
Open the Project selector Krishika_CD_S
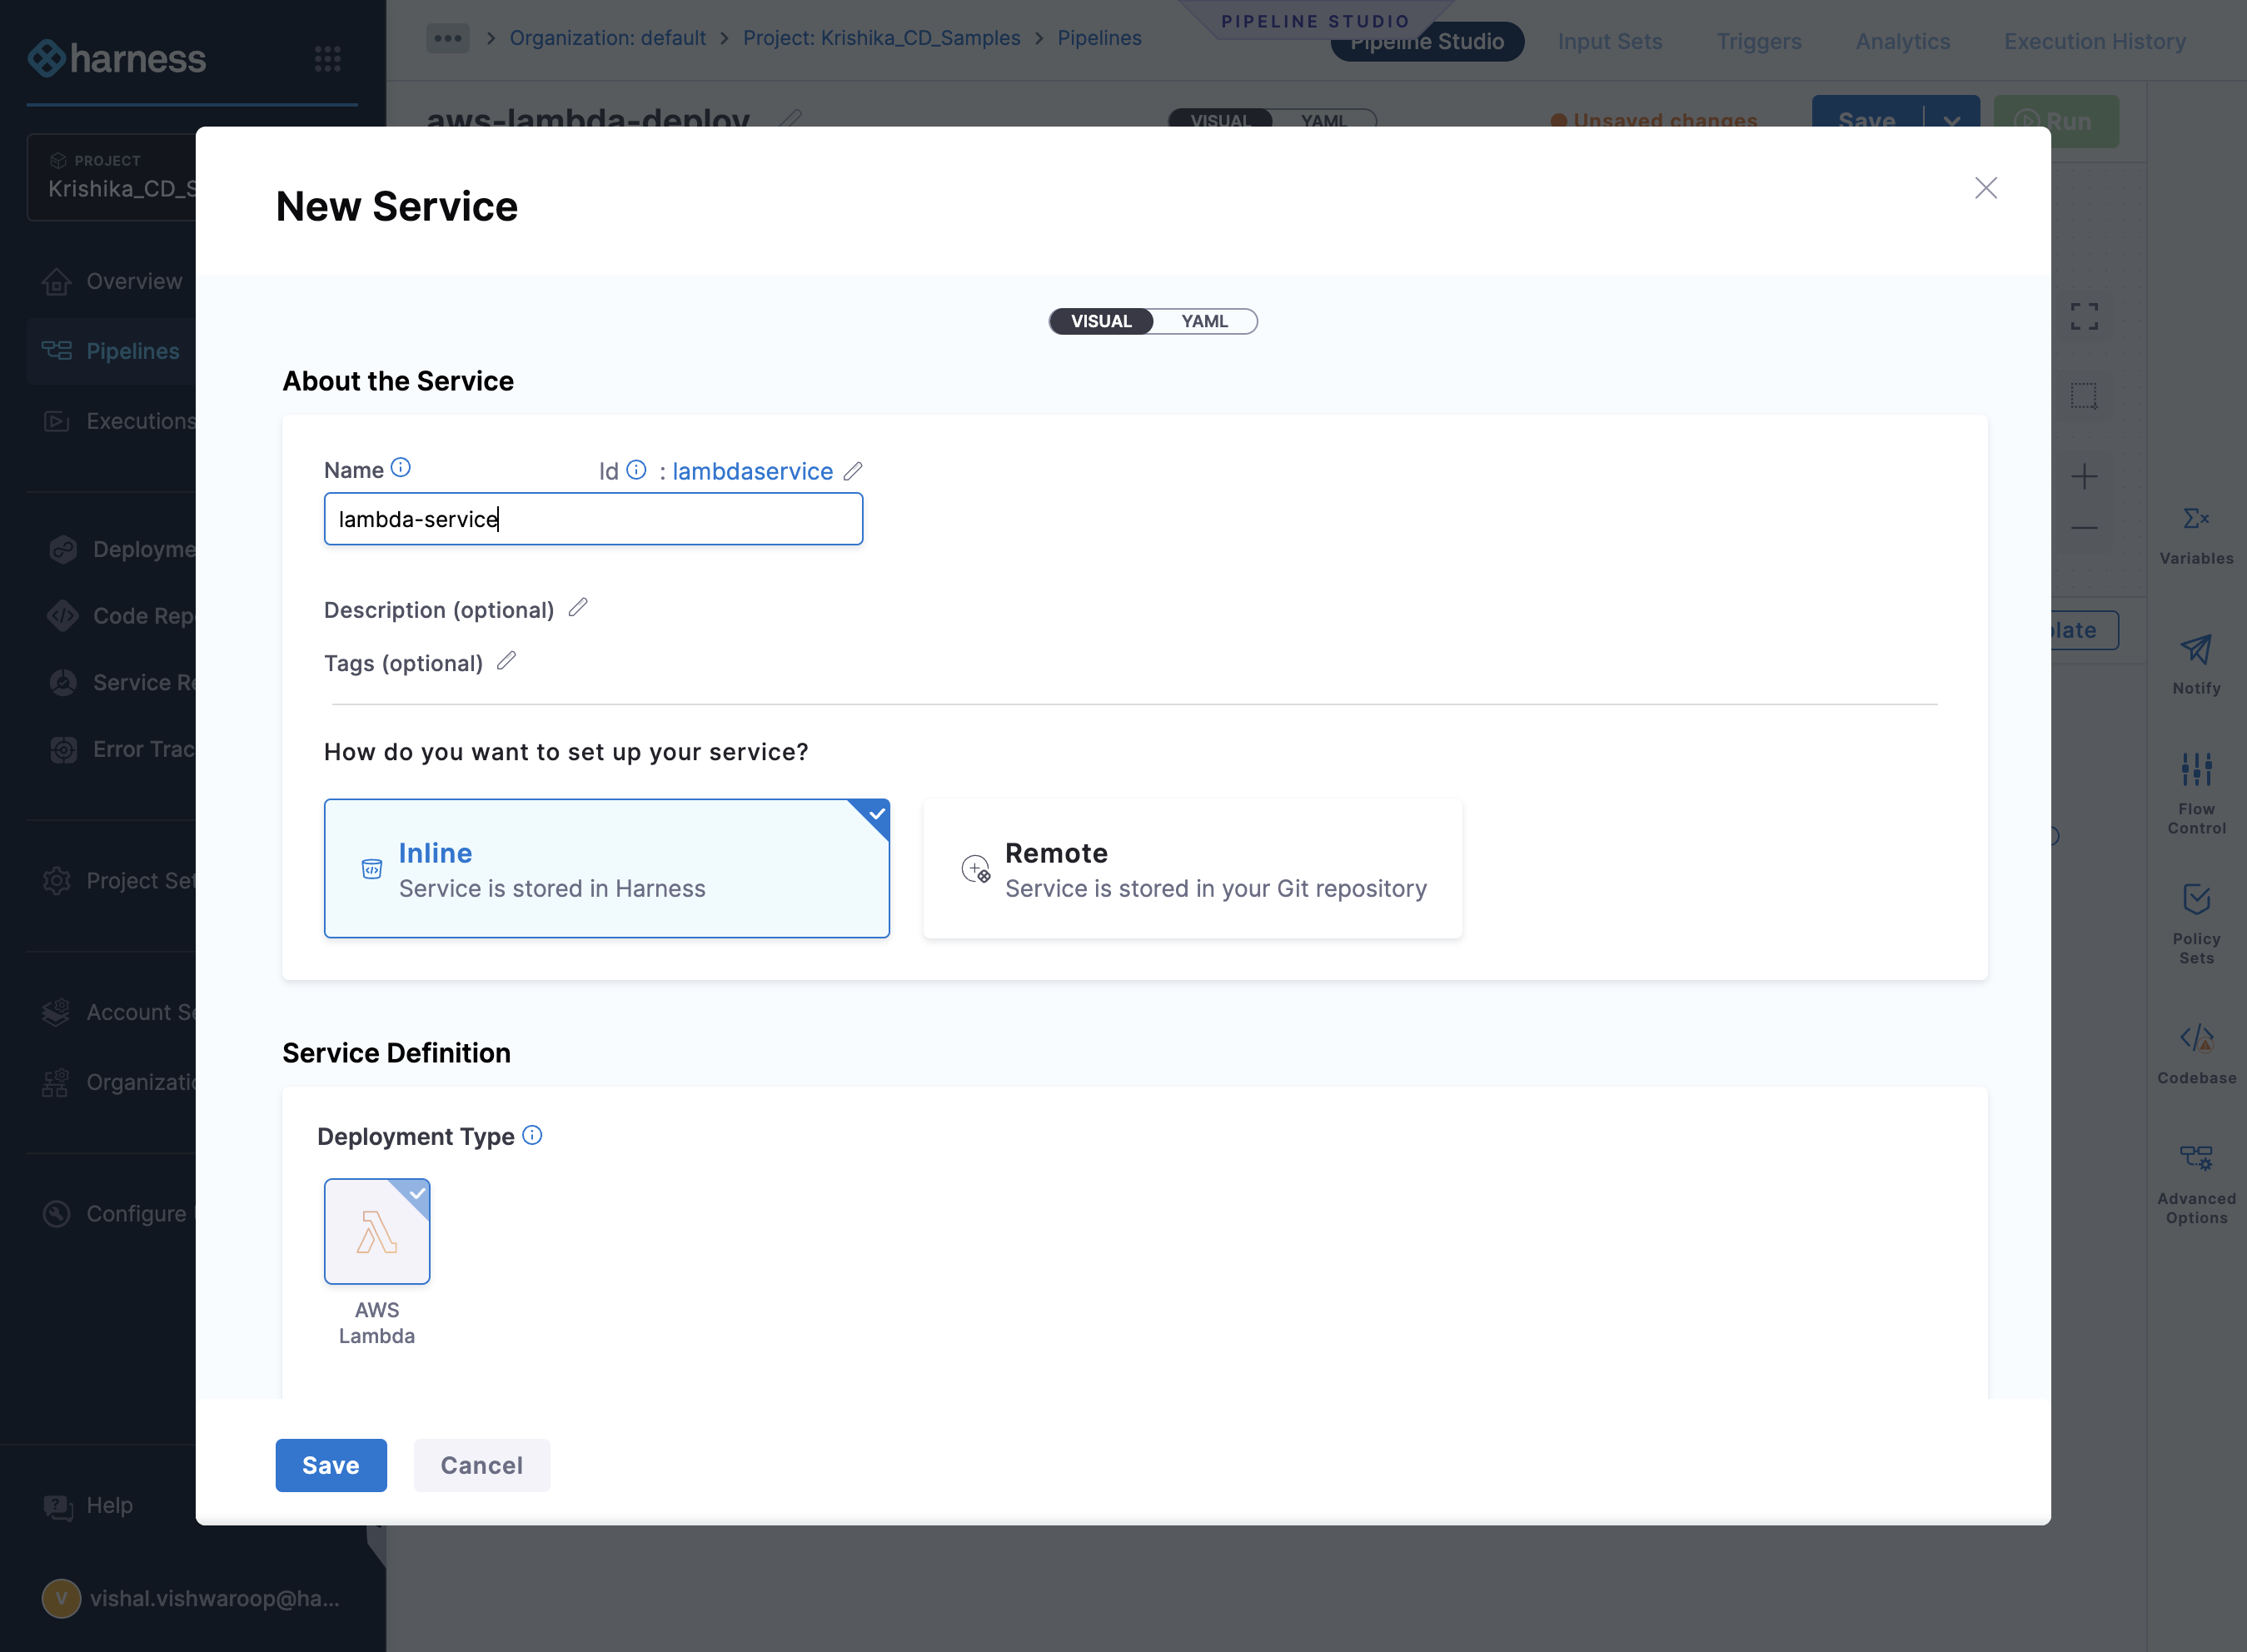tap(112, 177)
